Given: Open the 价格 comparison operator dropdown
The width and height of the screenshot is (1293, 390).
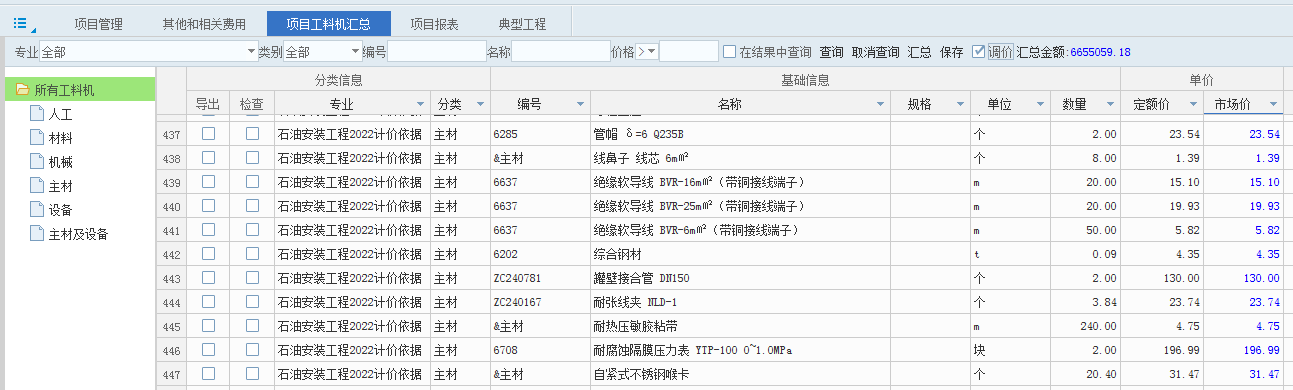Looking at the screenshot, I should coord(647,51).
